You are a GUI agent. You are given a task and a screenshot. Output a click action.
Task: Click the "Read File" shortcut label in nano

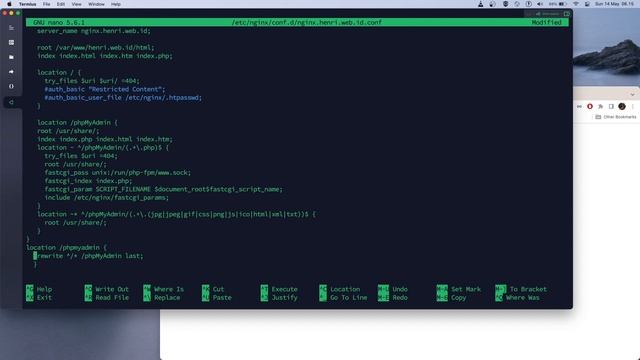(x=112, y=298)
